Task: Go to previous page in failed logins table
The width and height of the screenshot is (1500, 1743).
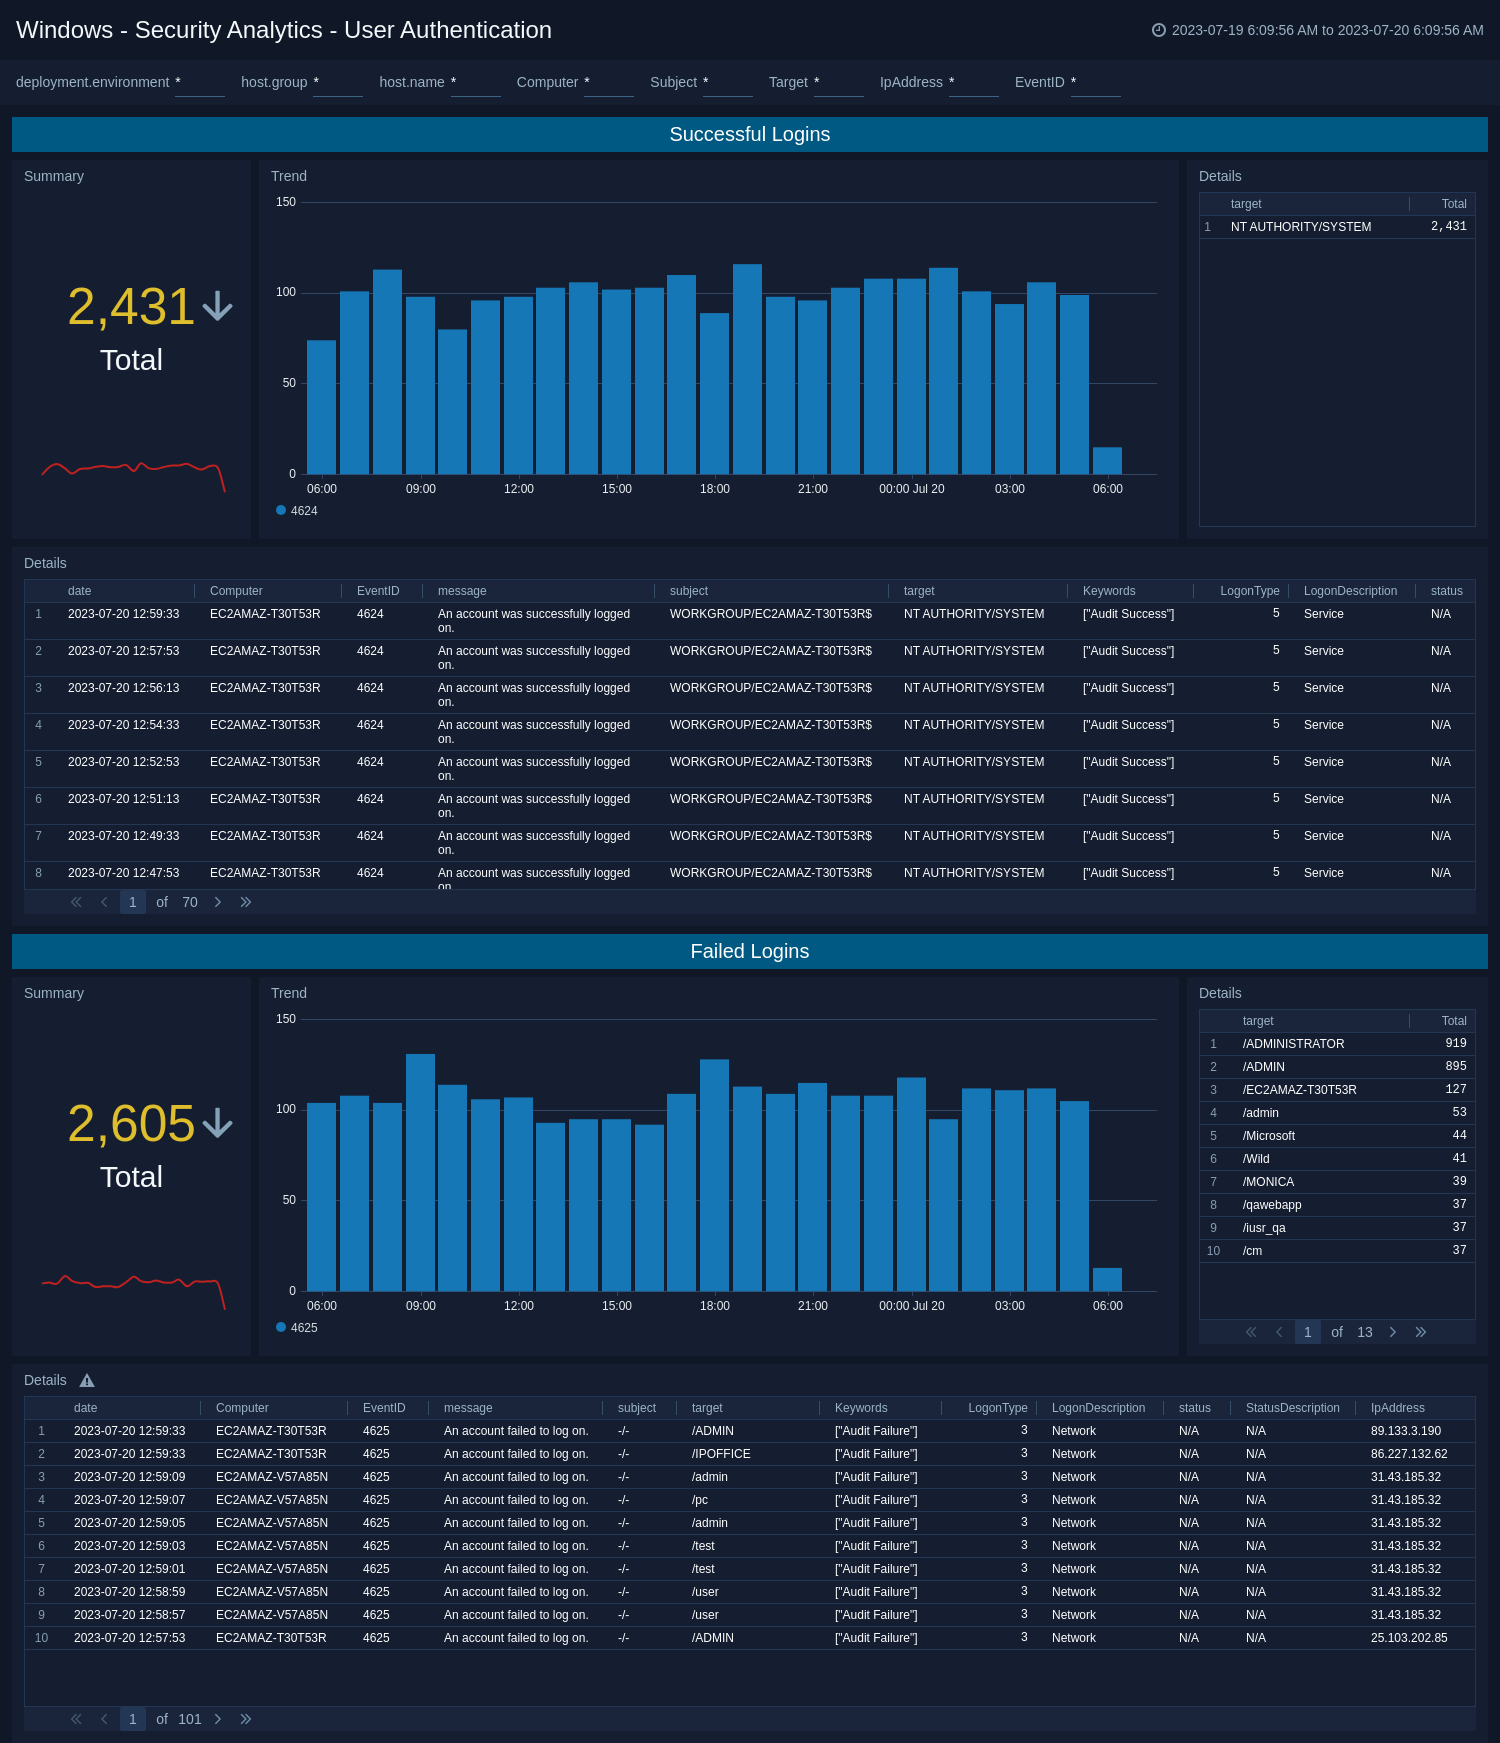Action: [x=104, y=1719]
